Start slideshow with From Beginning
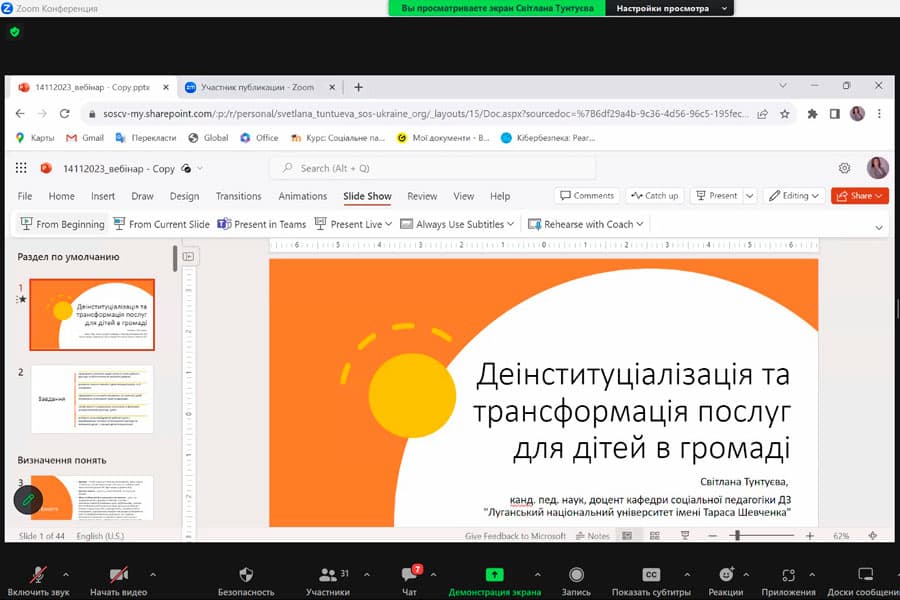 coord(60,224)
